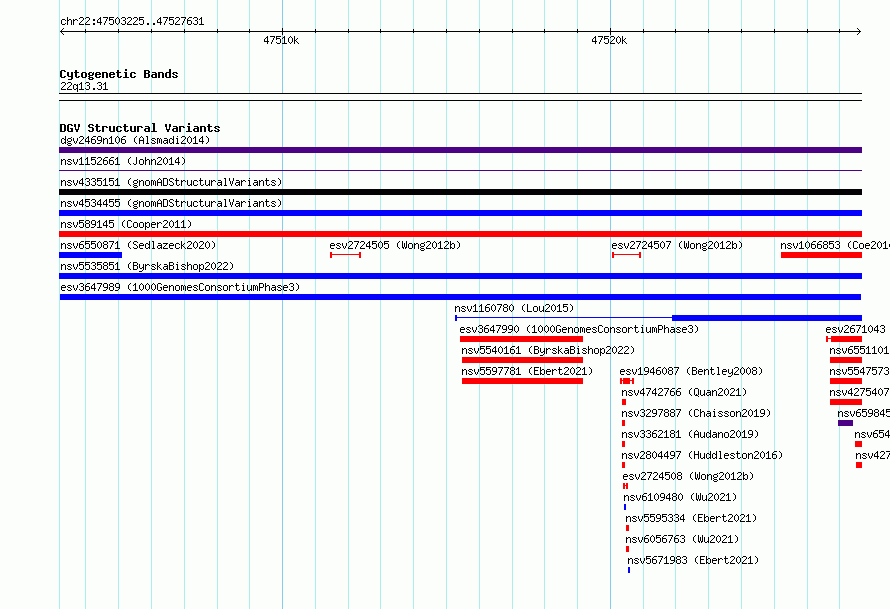The height and width of the screenshot is (609, 890).
Task: Click the nsv5595334 (Ebert2021) label
Action: (691, 518)
